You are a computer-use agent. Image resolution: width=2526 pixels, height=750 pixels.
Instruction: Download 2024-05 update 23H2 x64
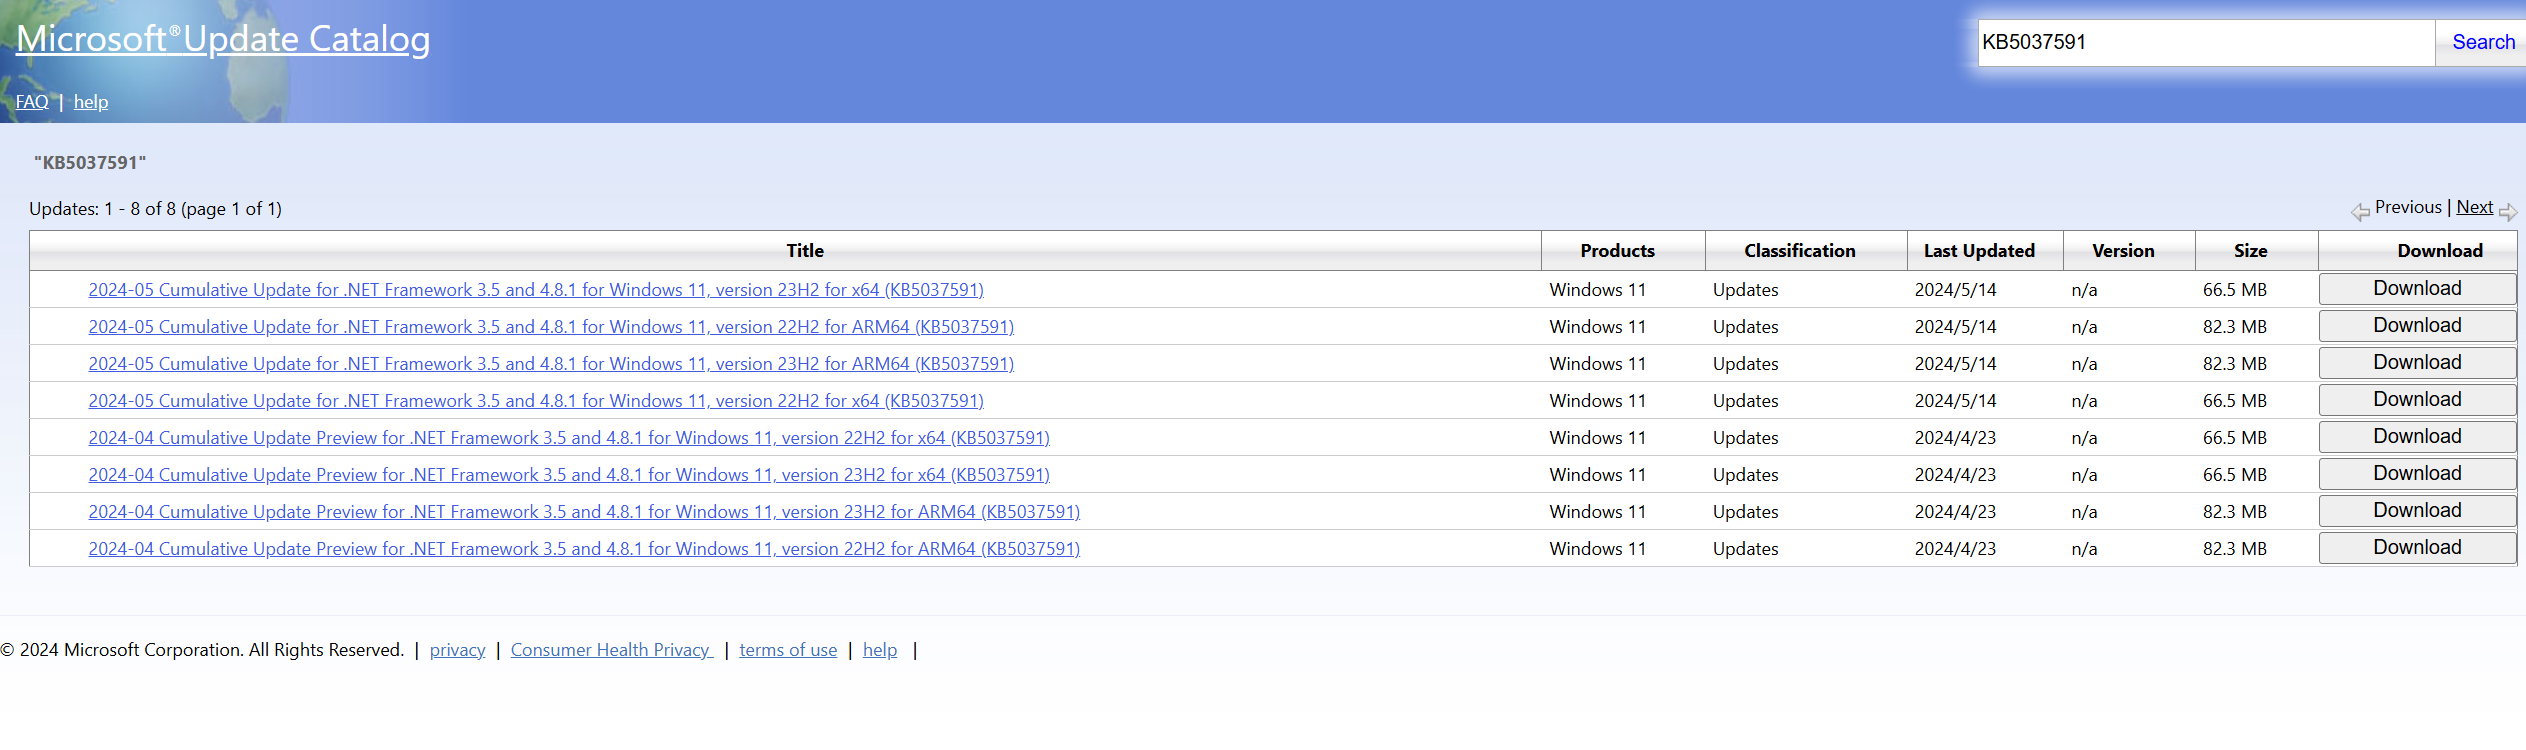coord(2417,289)
